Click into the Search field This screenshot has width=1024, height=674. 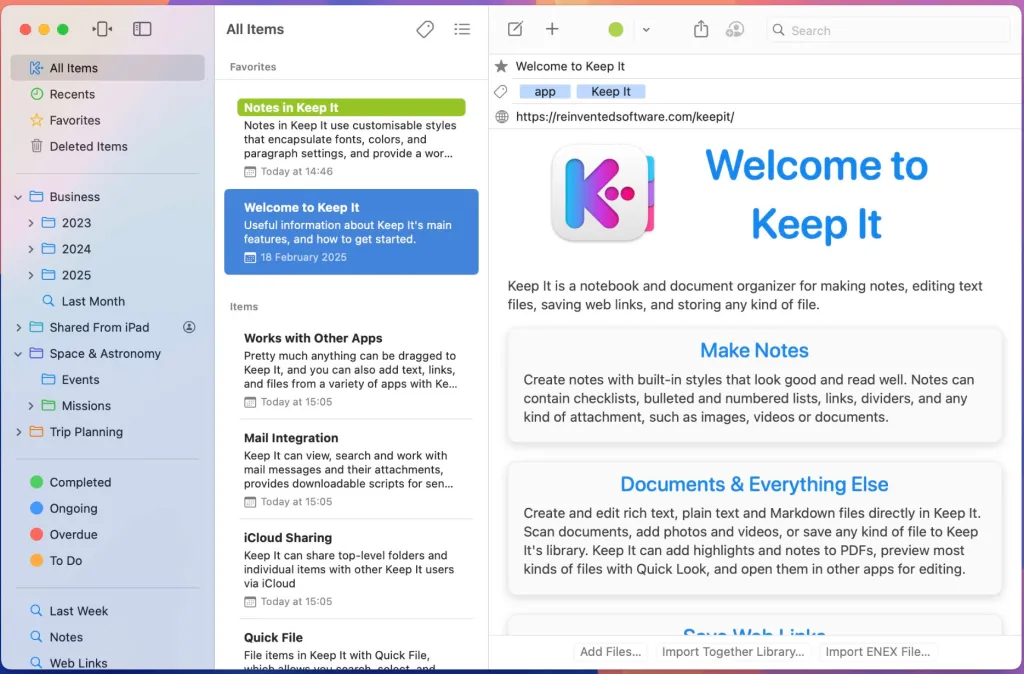tap(888, 30)
